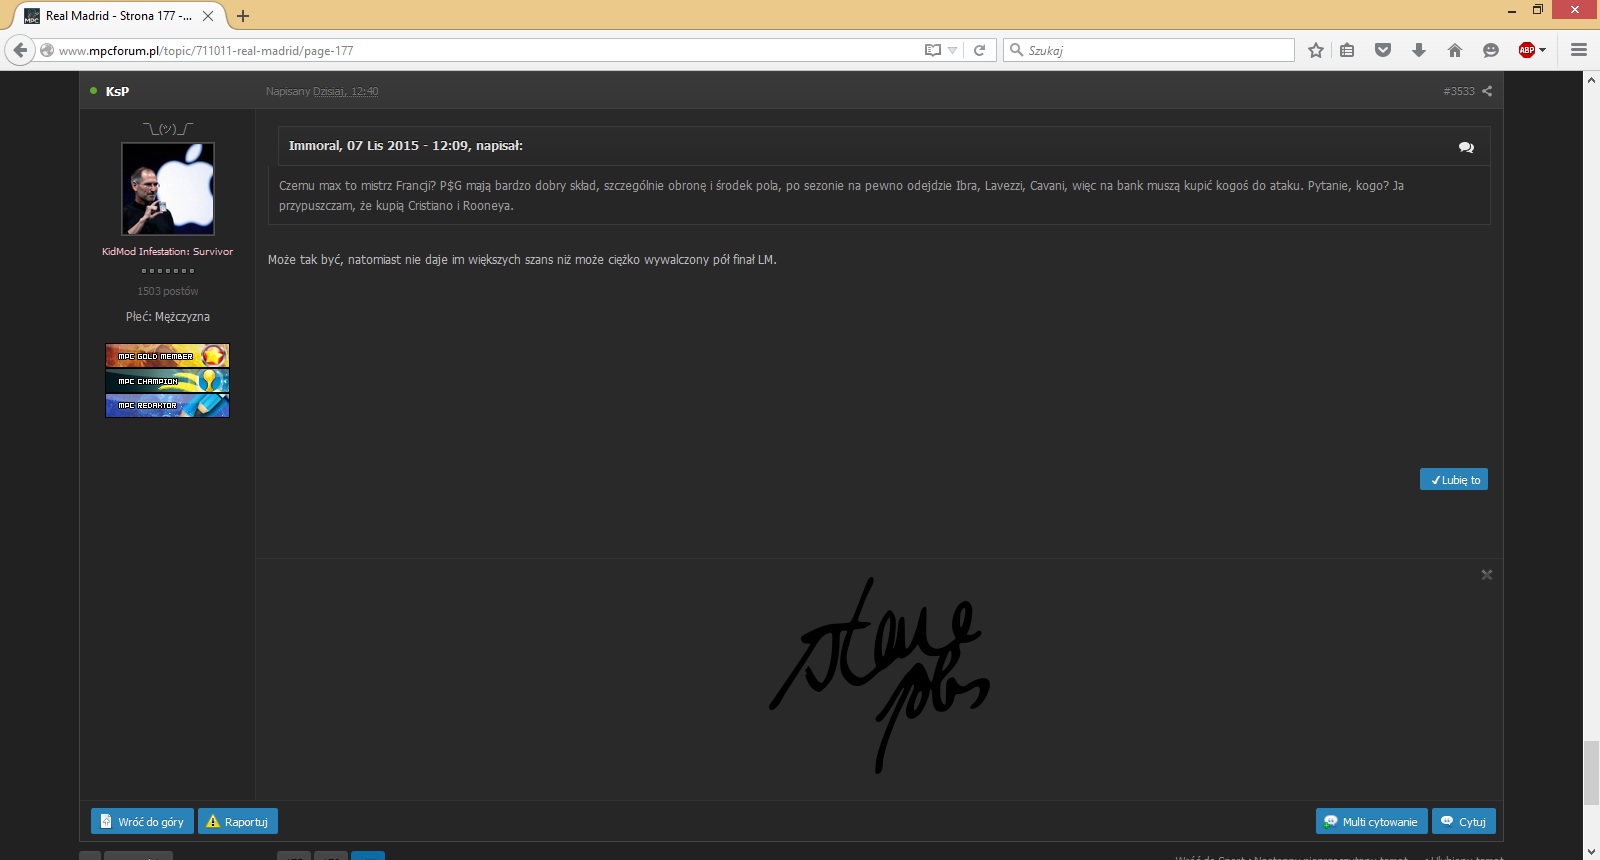The image size is (1600, 860).
Task: Click the site identity globe icon
Action: click(x=46, y=50)
